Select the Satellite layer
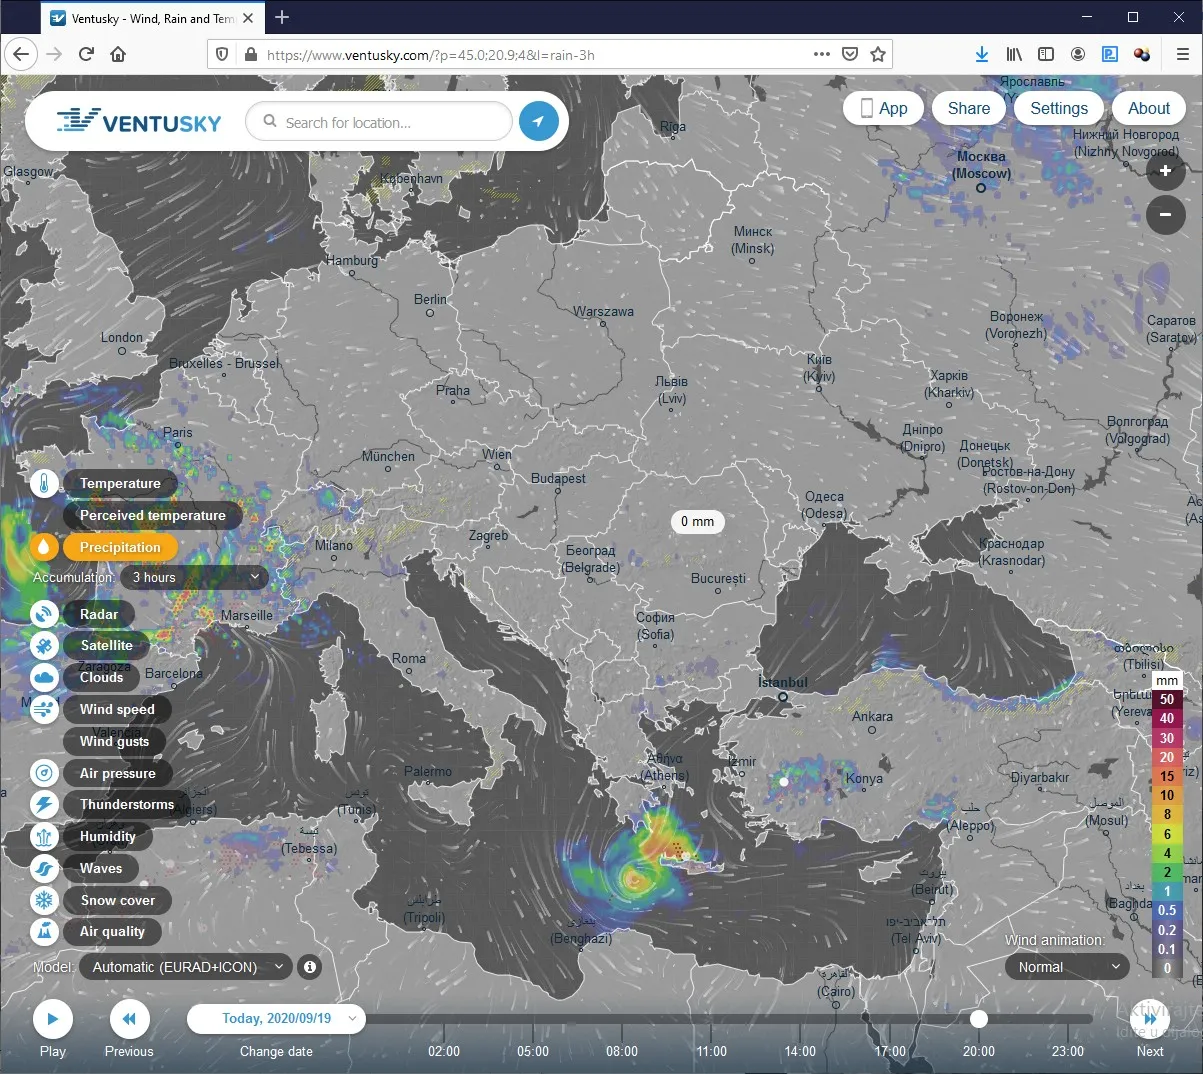 (106, 646)
